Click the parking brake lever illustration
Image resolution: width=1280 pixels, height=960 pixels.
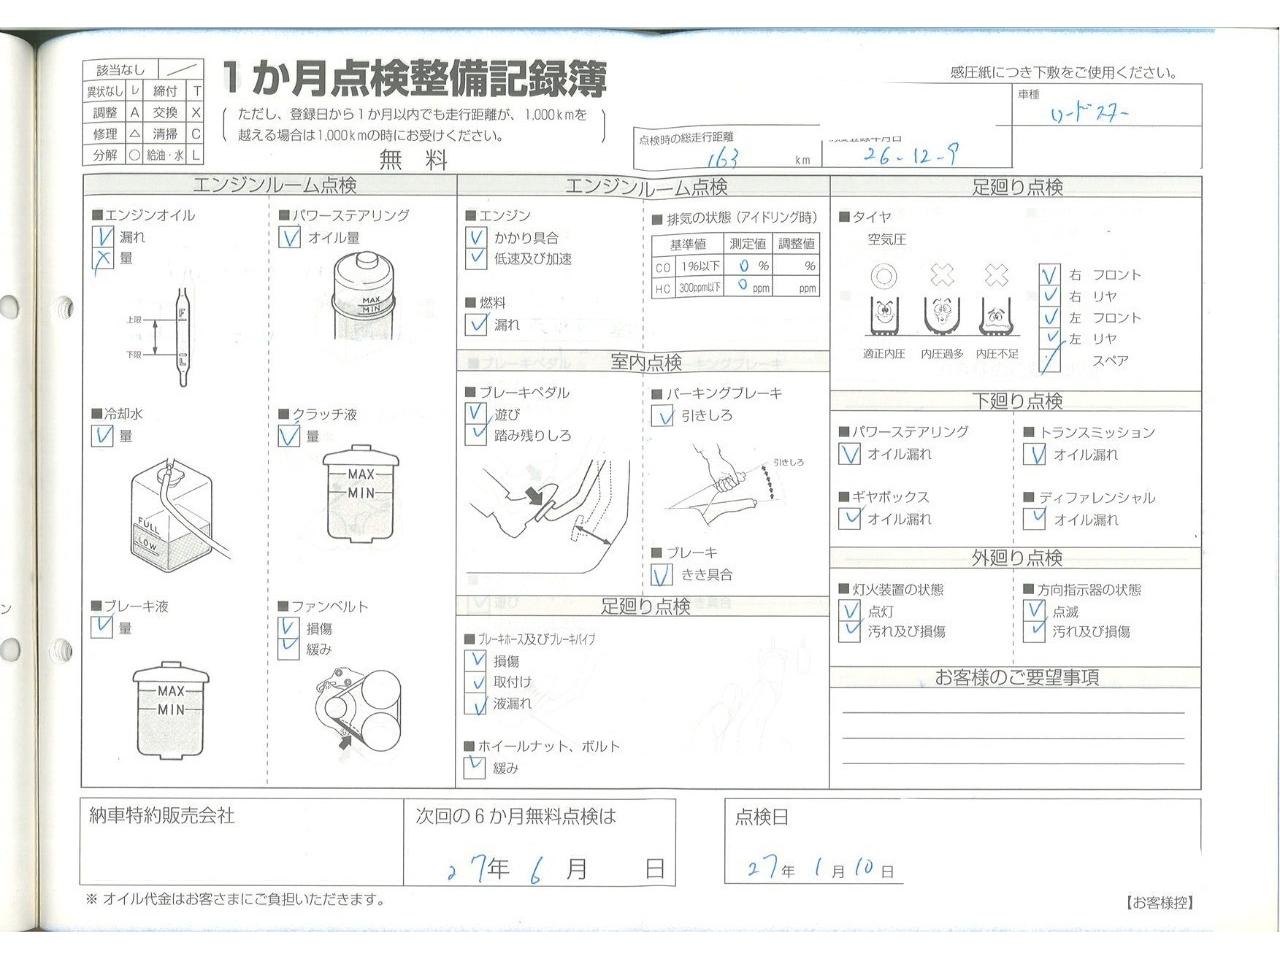pyautogui.click(x=727, y=487)
